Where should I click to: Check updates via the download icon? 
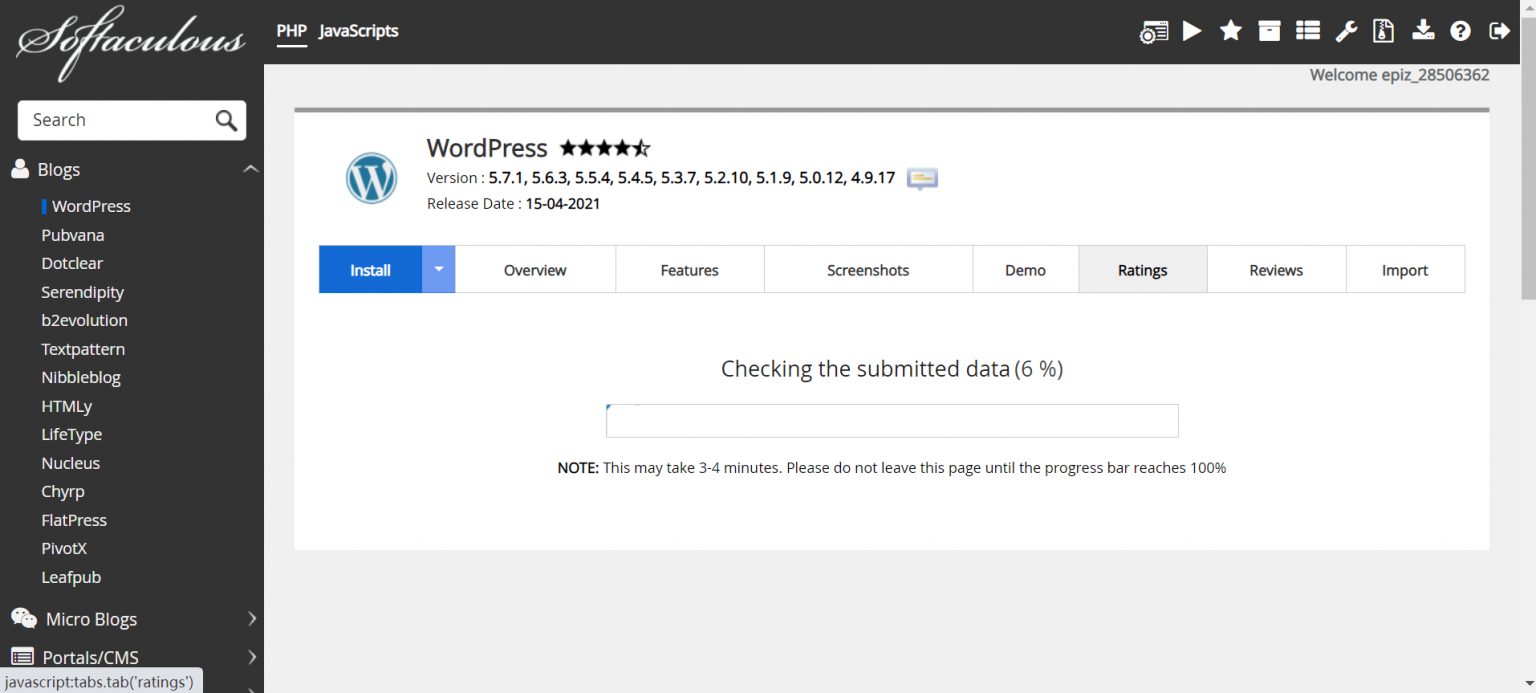pos(1423,31)
